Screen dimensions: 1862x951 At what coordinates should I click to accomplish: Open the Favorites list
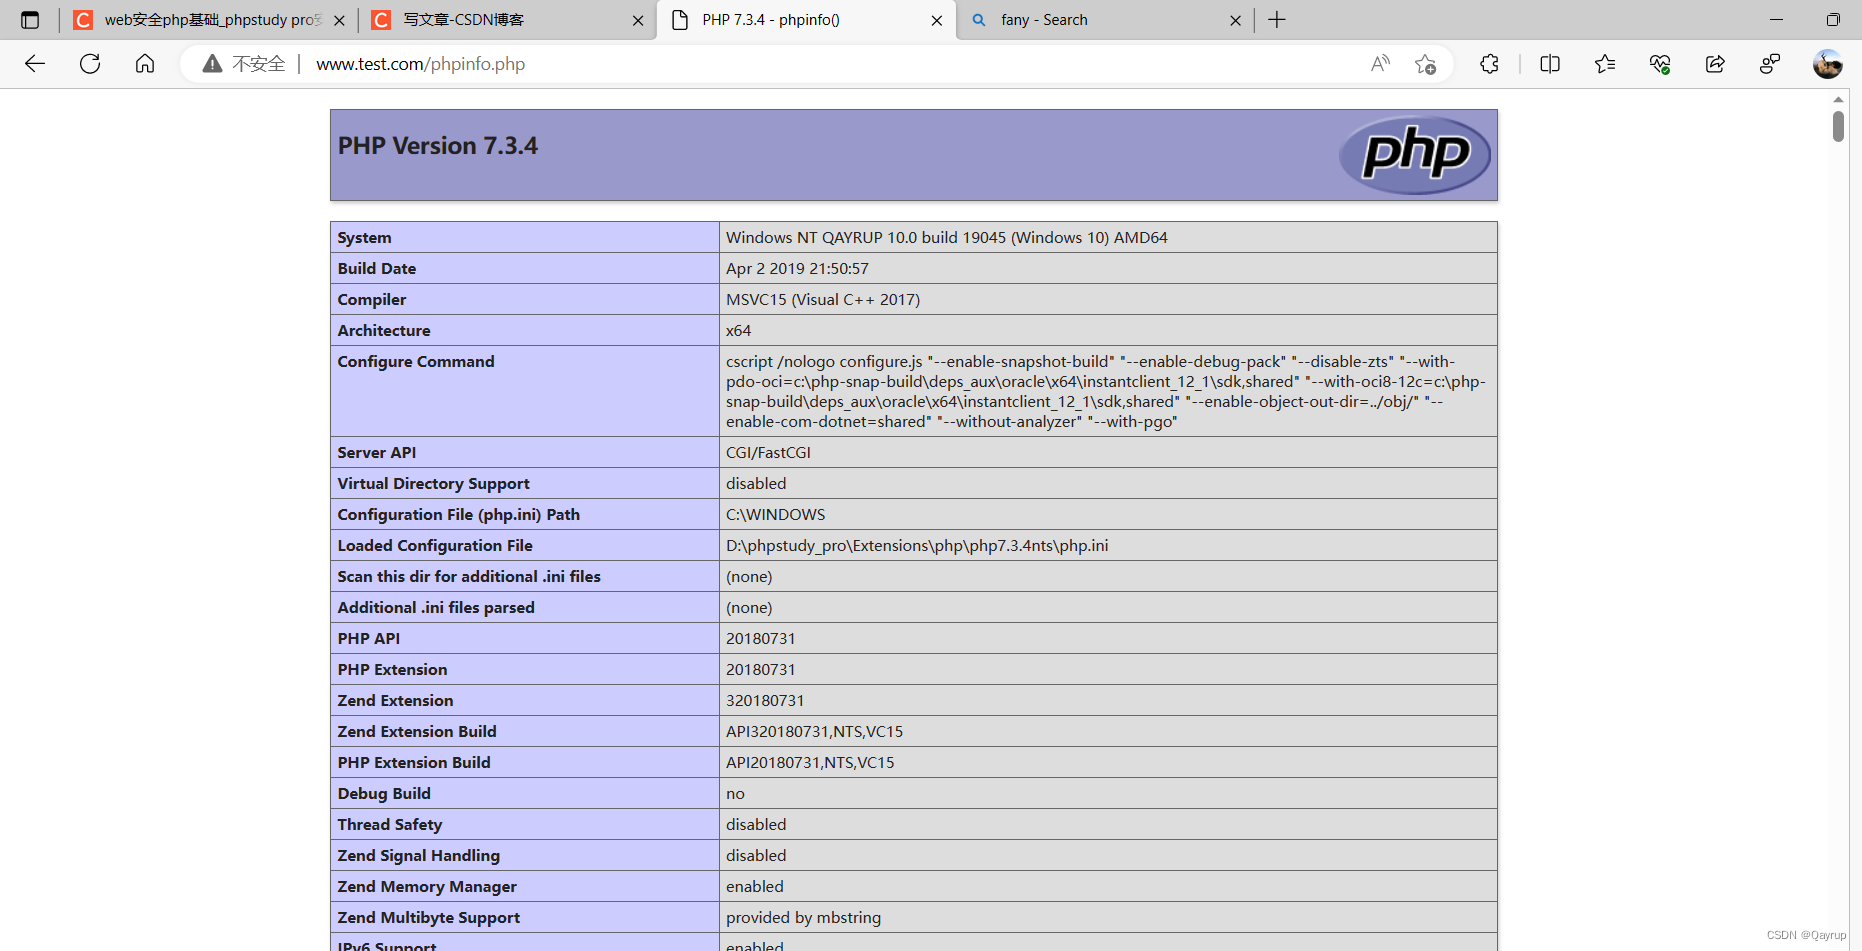1605,64
